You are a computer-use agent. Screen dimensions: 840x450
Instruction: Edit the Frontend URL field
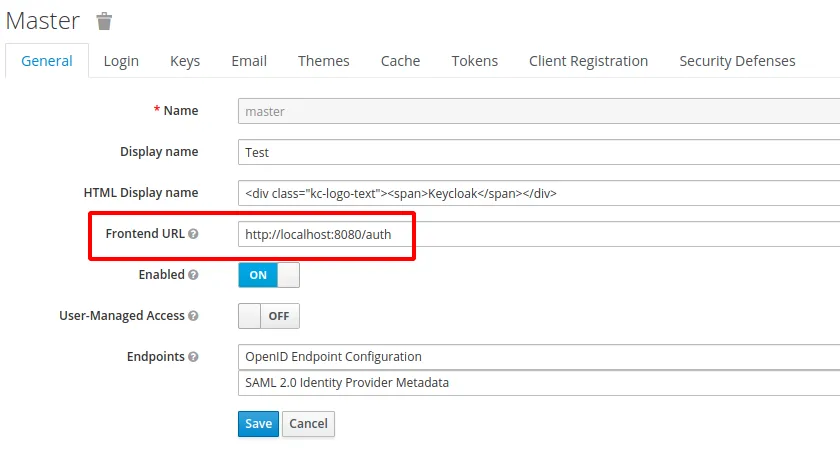pyautogui.click(x=539, y=234)
